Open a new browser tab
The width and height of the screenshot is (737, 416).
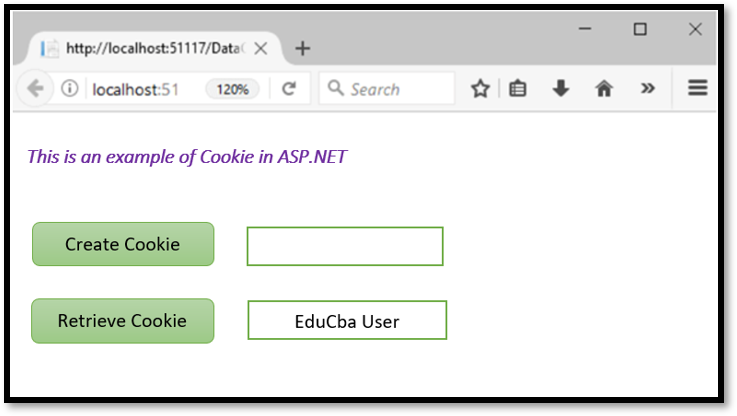coord(303,48)
